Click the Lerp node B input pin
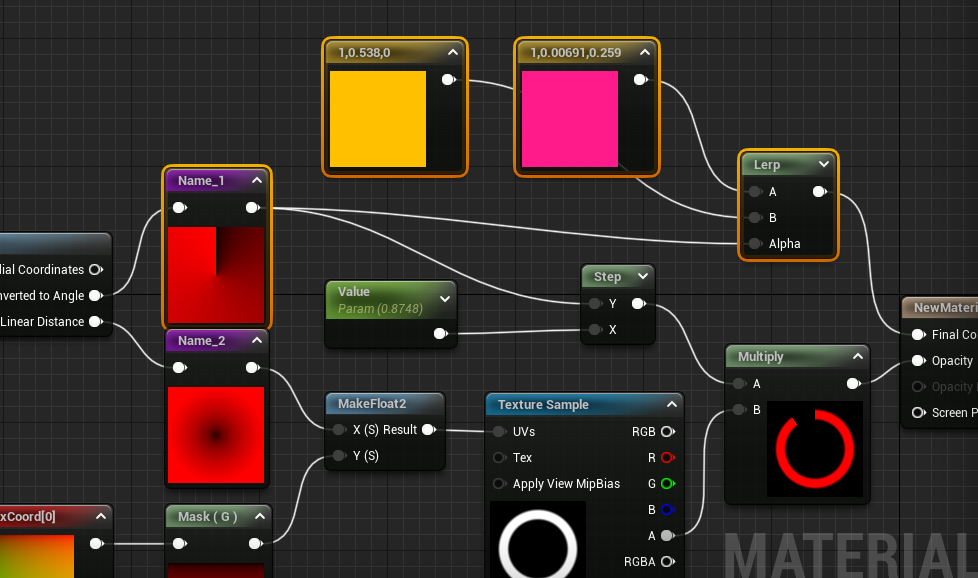 pyautogui.click(x=755, y=218)
